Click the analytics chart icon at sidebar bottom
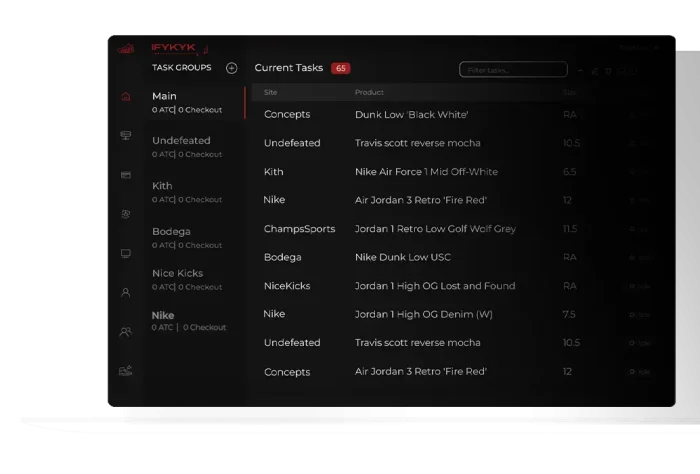Image resolution: width=700 pixels, height=474 pixels. click(x=125, y=371)
